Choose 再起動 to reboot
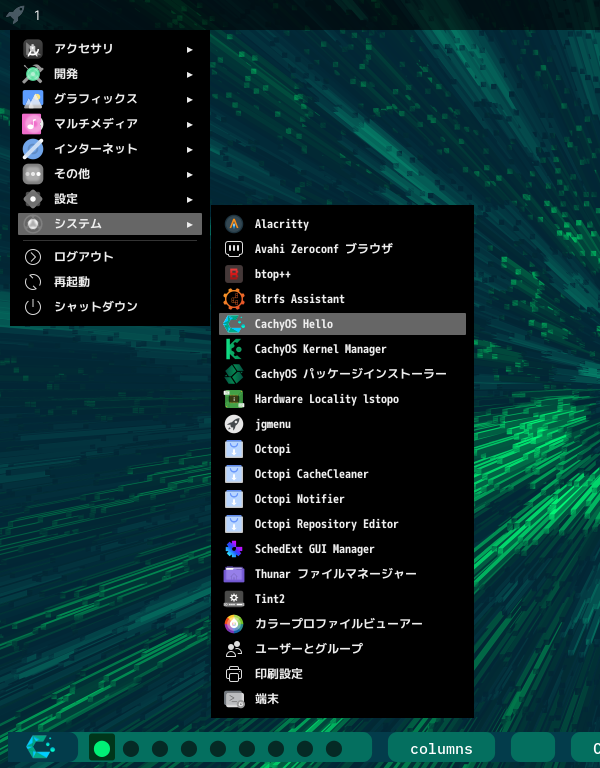The height and width of the screenshot is (768, 600). pyautogui.click(x=110, y=282)
